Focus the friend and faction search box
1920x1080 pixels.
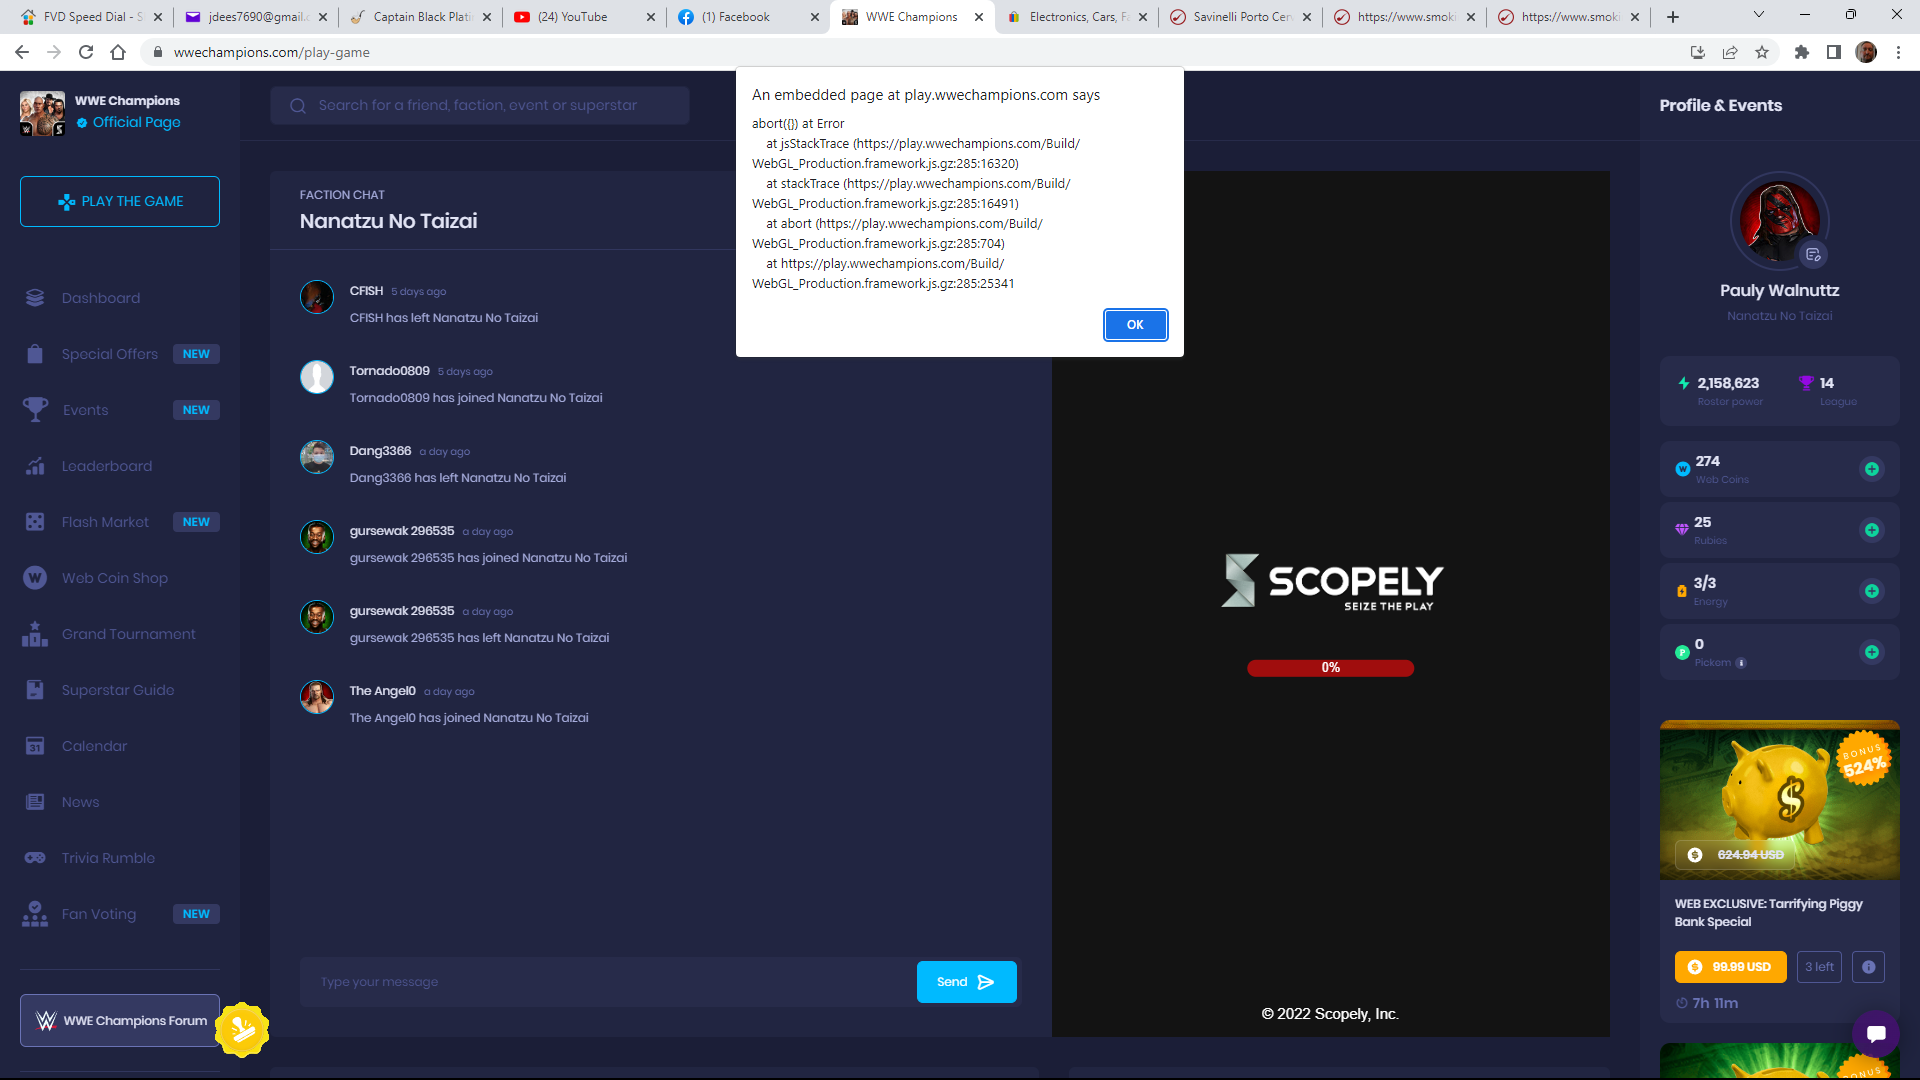click(x=480, y=105)
